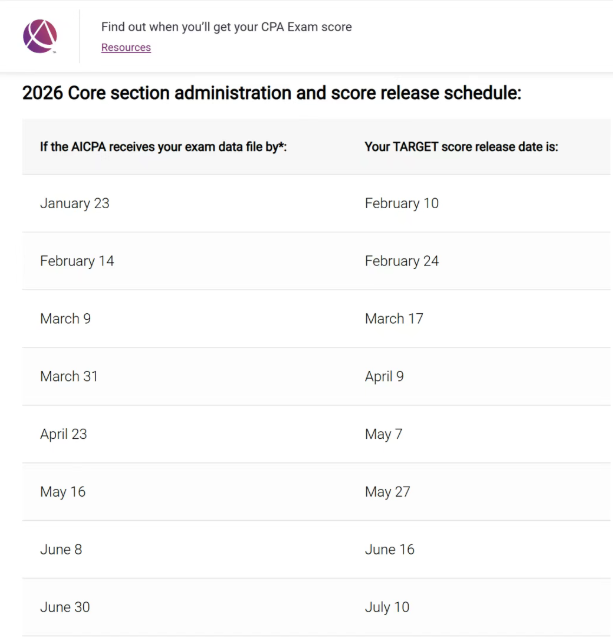The height and width of the screenshot is (640, 613).
Task: Select the March 9 cell
Action: click(65, 319)
